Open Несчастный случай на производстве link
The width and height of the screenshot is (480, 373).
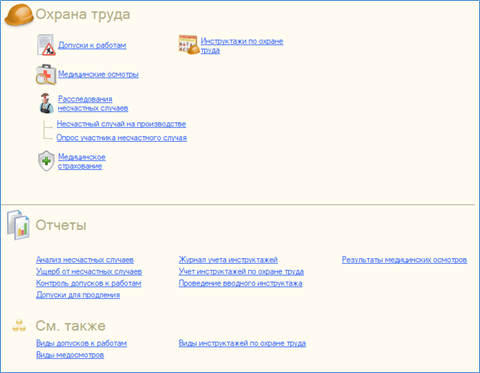click(121, 124)
